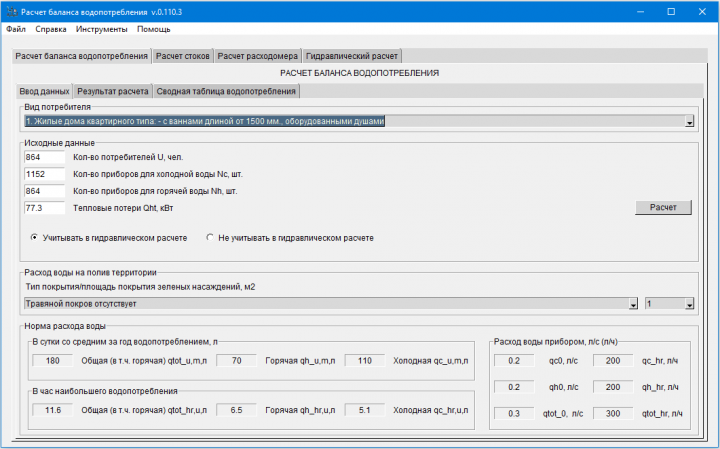Click Горячая qh_hr,u,л label

(x=300, y=410)
